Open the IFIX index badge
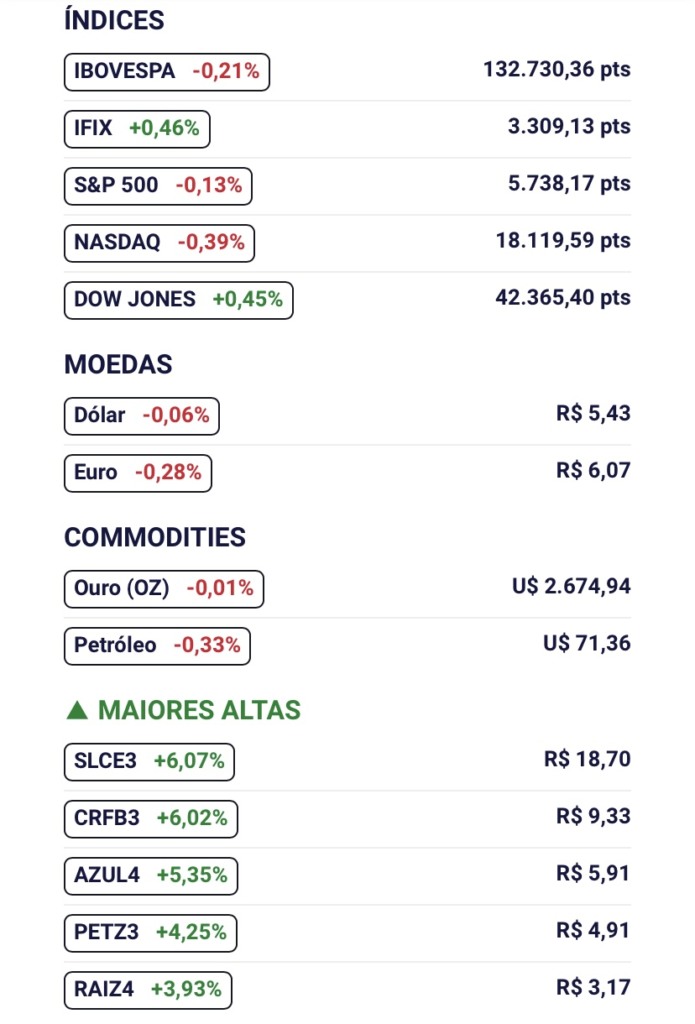The width and height of the screenshot is (695, 1024). [137, 128]
